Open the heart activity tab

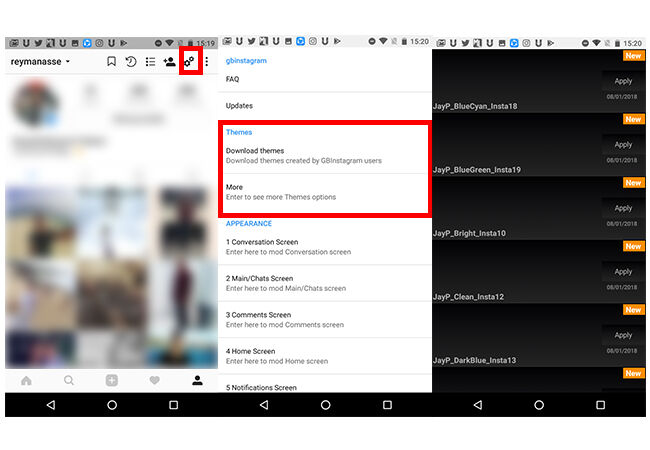(155, 380)
